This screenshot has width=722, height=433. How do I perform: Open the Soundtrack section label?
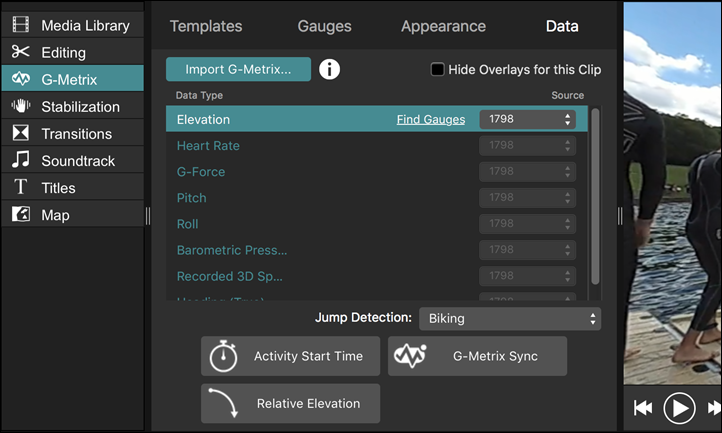click(x=78, y=161)
